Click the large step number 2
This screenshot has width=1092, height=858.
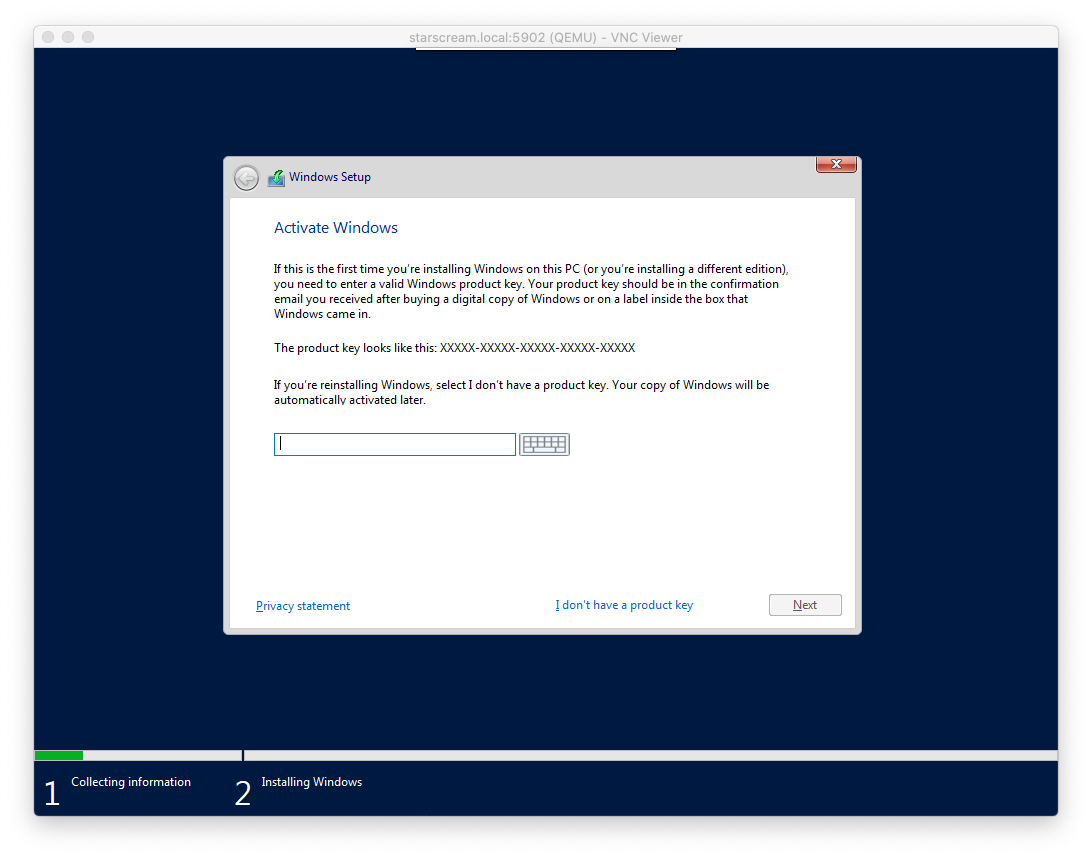tap(243, 794)
